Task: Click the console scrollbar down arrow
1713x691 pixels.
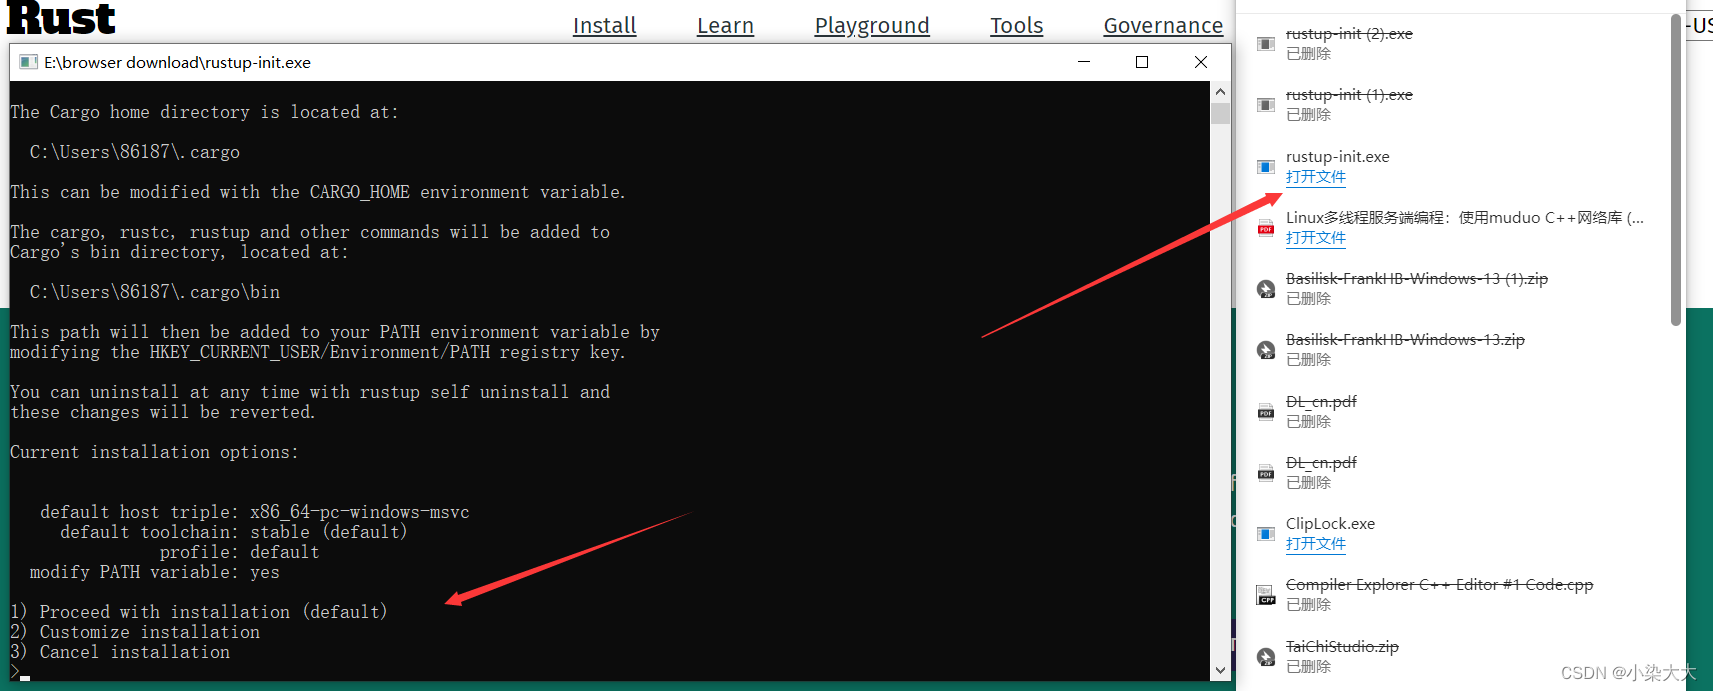Action: pyautogui.click(x=1220, y=671)
